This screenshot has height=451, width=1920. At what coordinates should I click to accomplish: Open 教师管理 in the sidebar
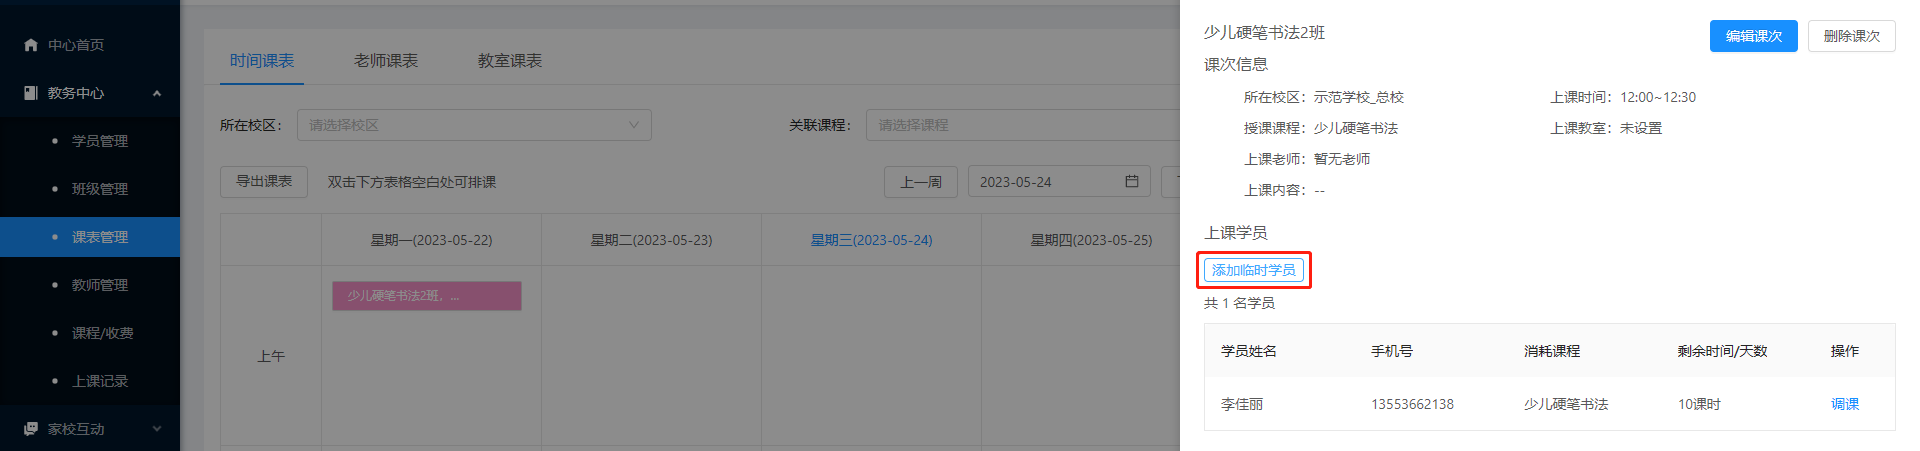pos(100,285)
